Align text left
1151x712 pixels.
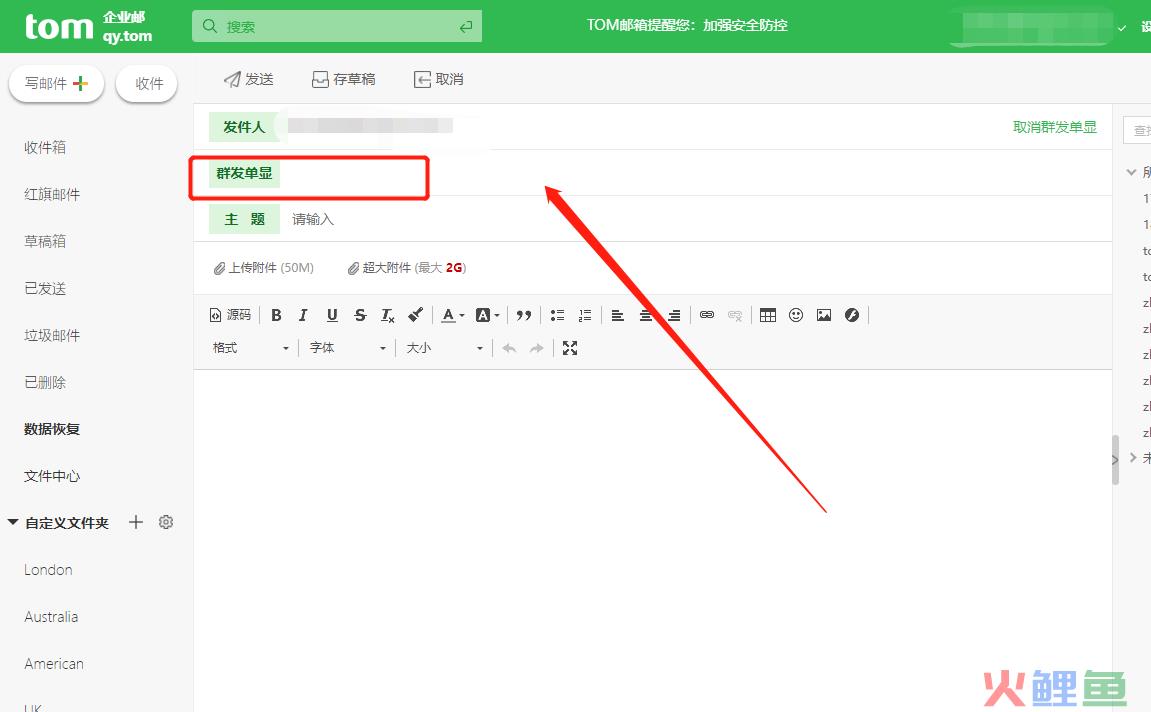pos(617,315)
